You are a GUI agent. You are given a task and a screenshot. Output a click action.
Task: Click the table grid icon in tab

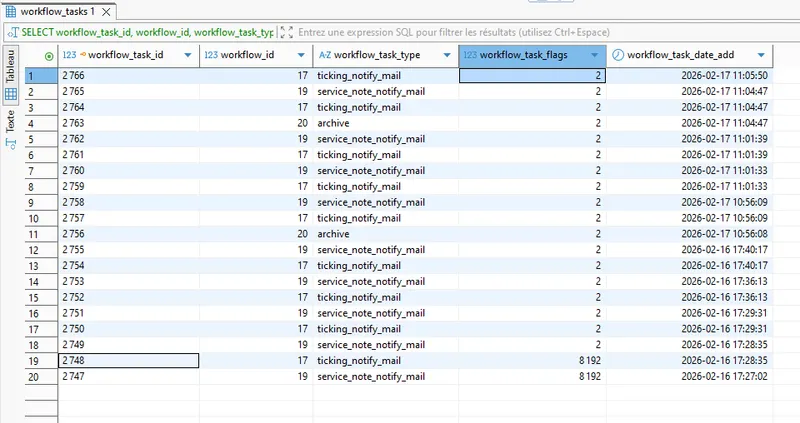coord(10,11)
